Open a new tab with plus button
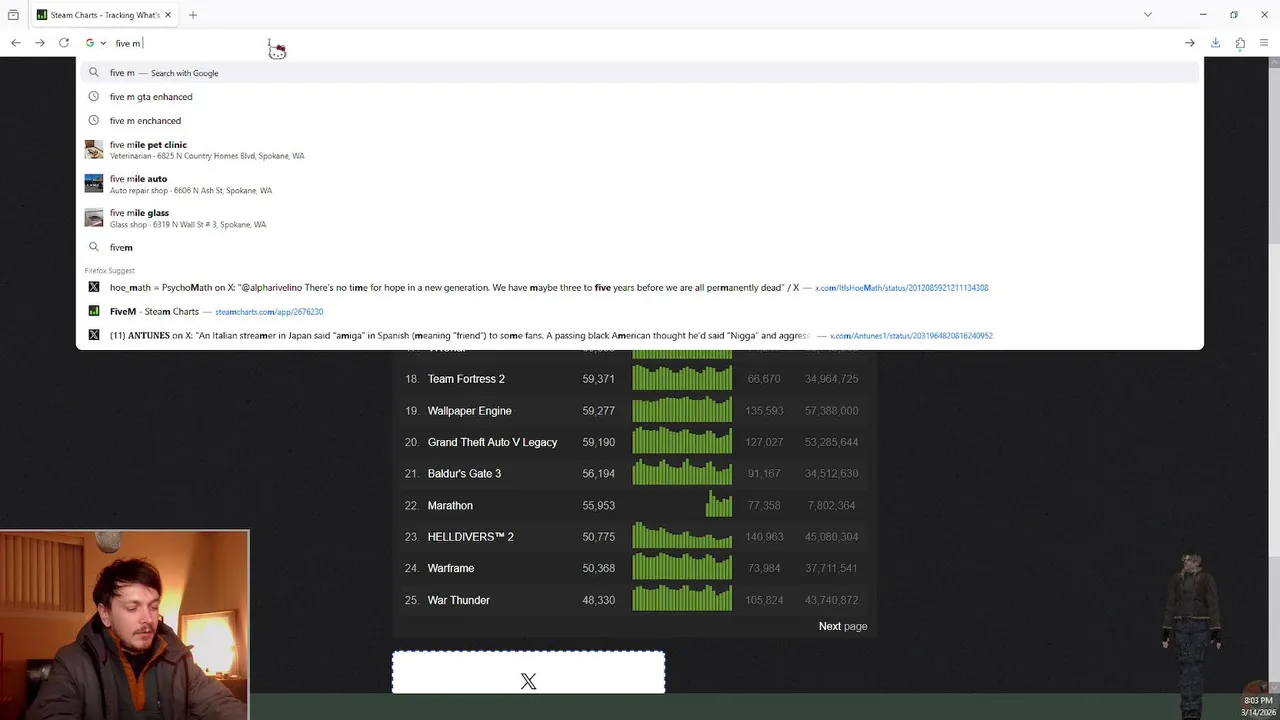 pos(193,15)
